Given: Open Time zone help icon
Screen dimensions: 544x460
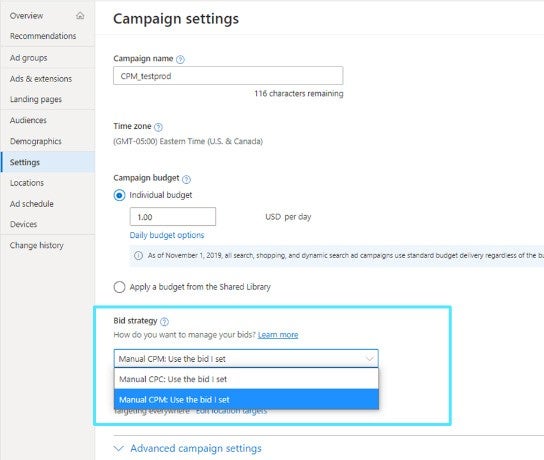Looking at the screenshot, I should click(x=158, y=127).
